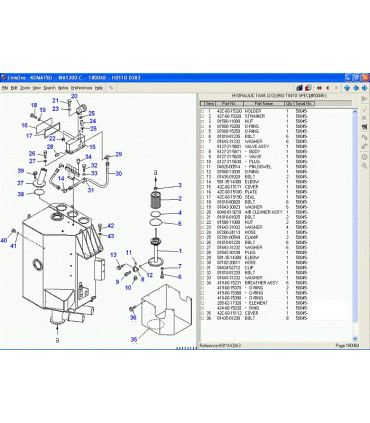370x423 pixels.
Task: Click the grey X icon beside parts list
Action: (364, 118)
